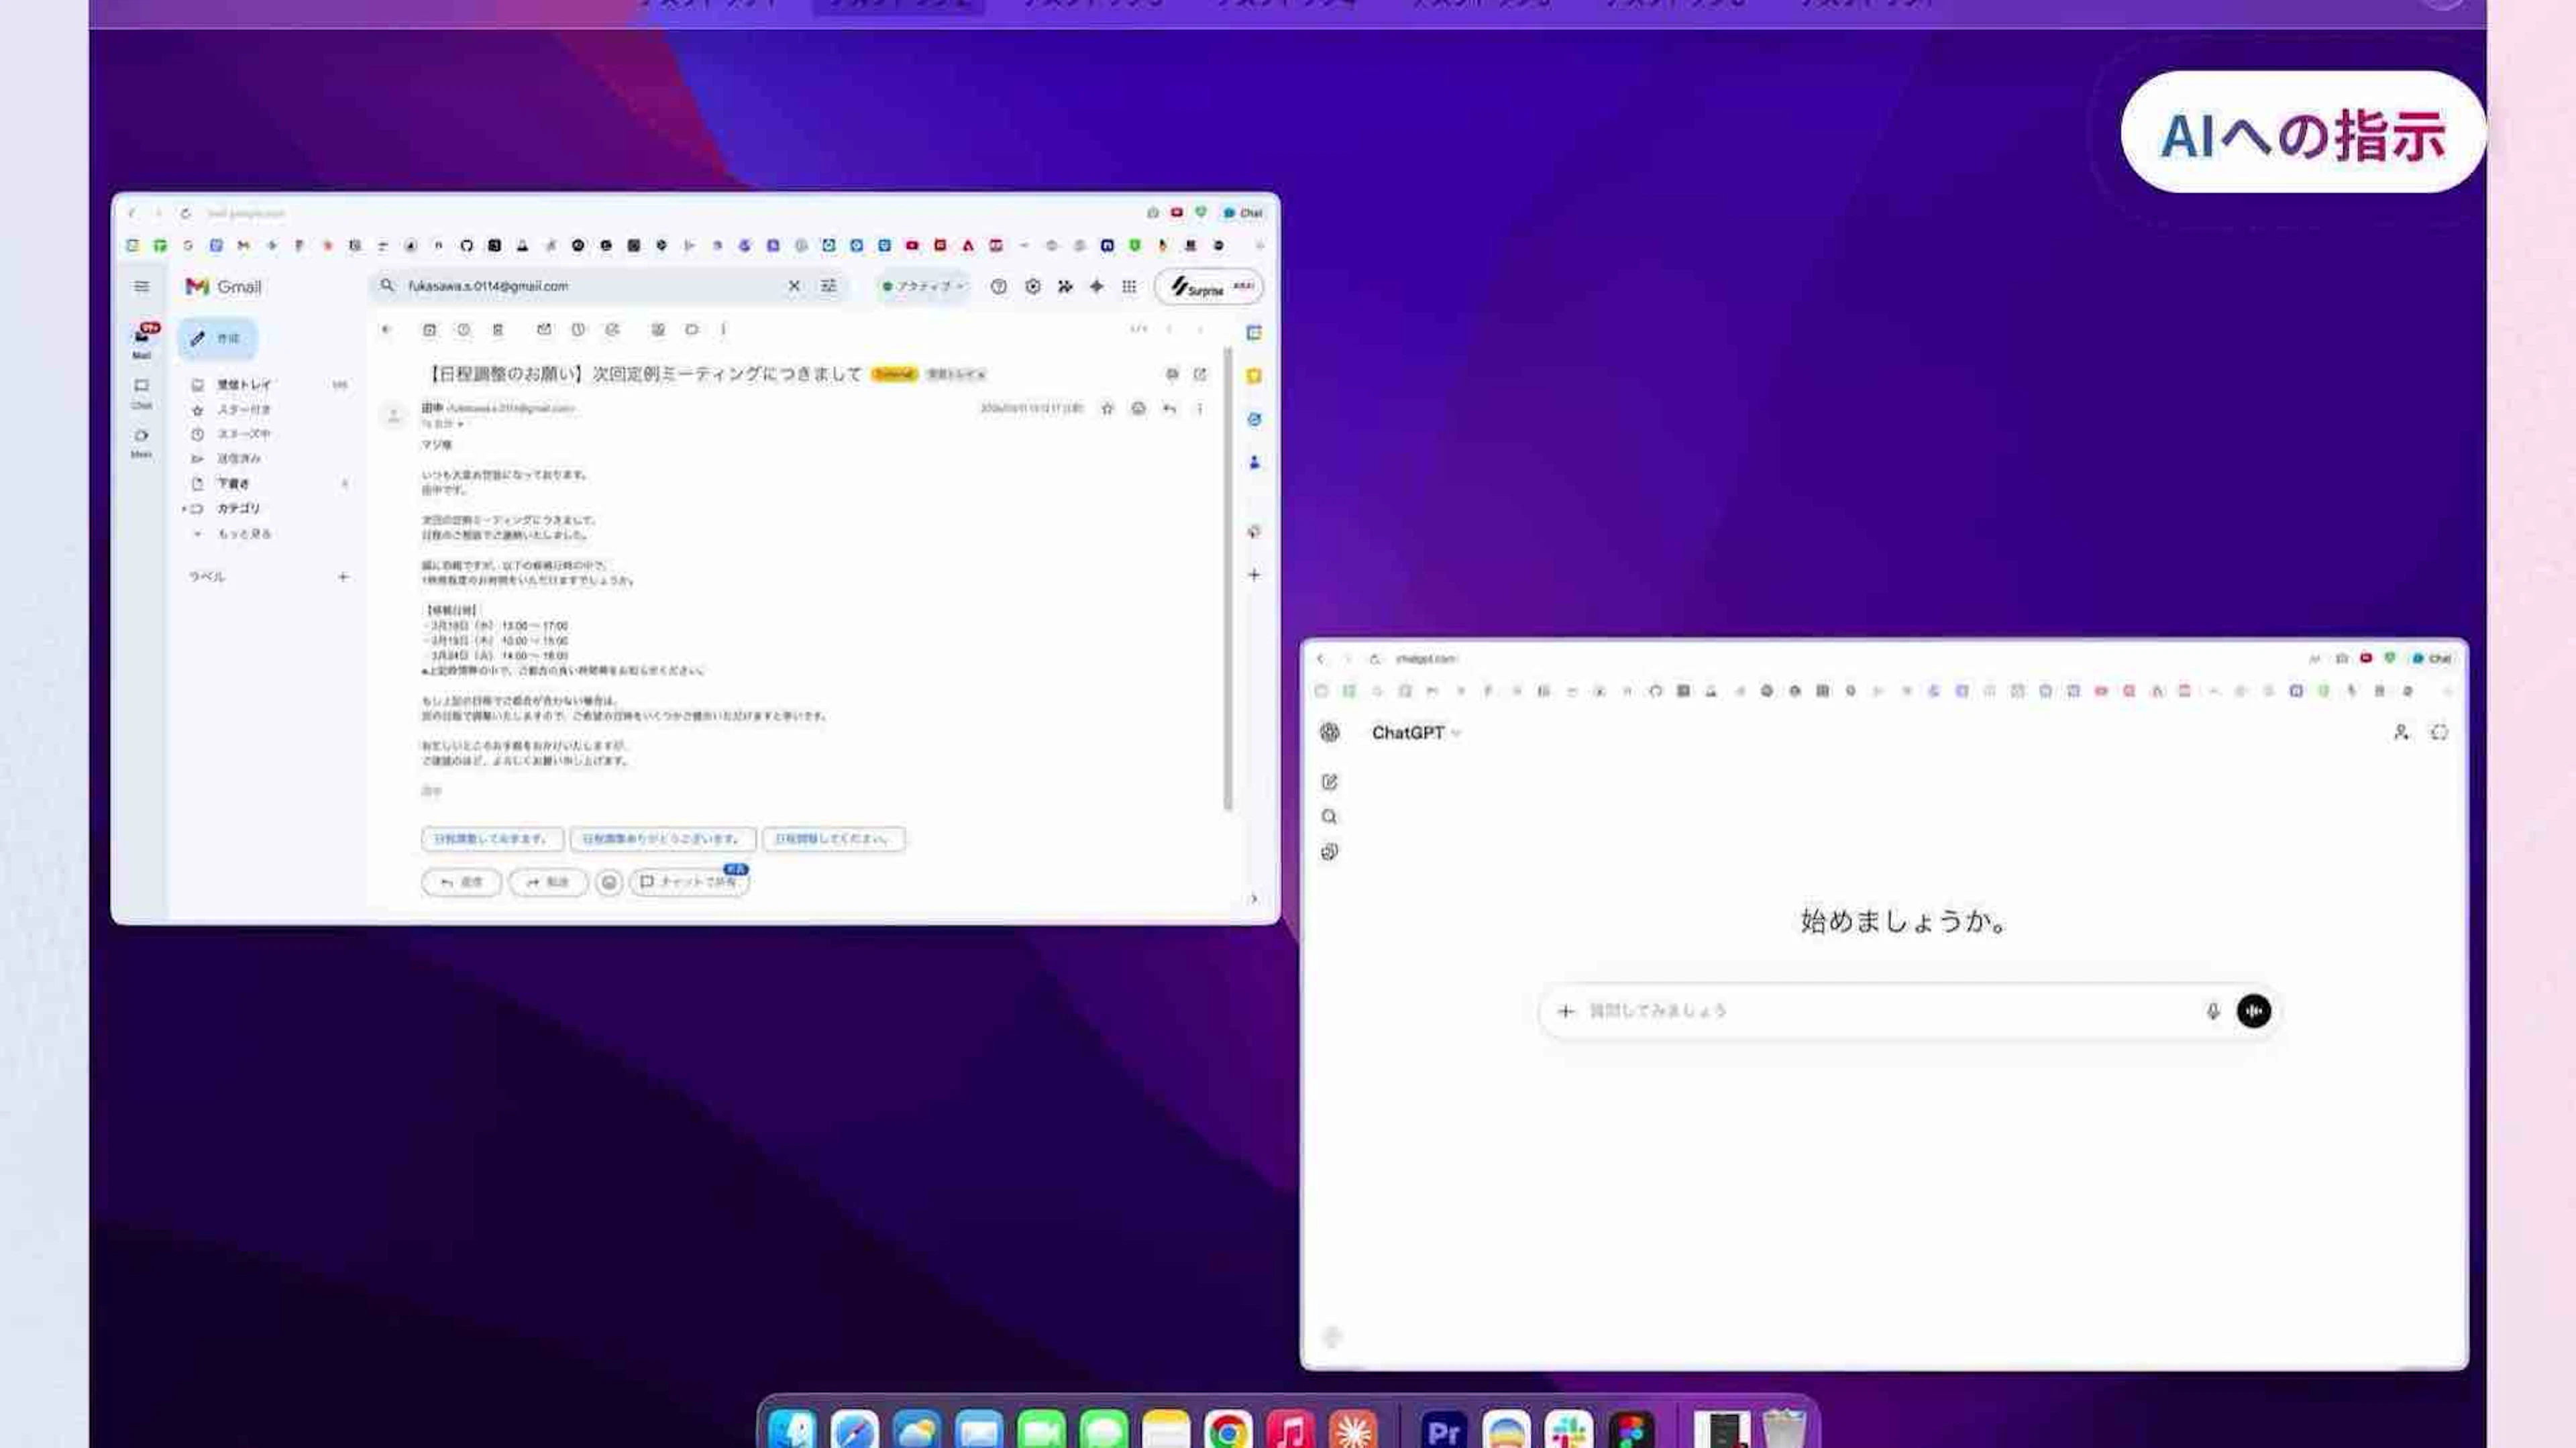Screen dimensions: 2576x1448
Task: Select the Inbox folder in Gmail sidebar
Action: click(244, 384)
